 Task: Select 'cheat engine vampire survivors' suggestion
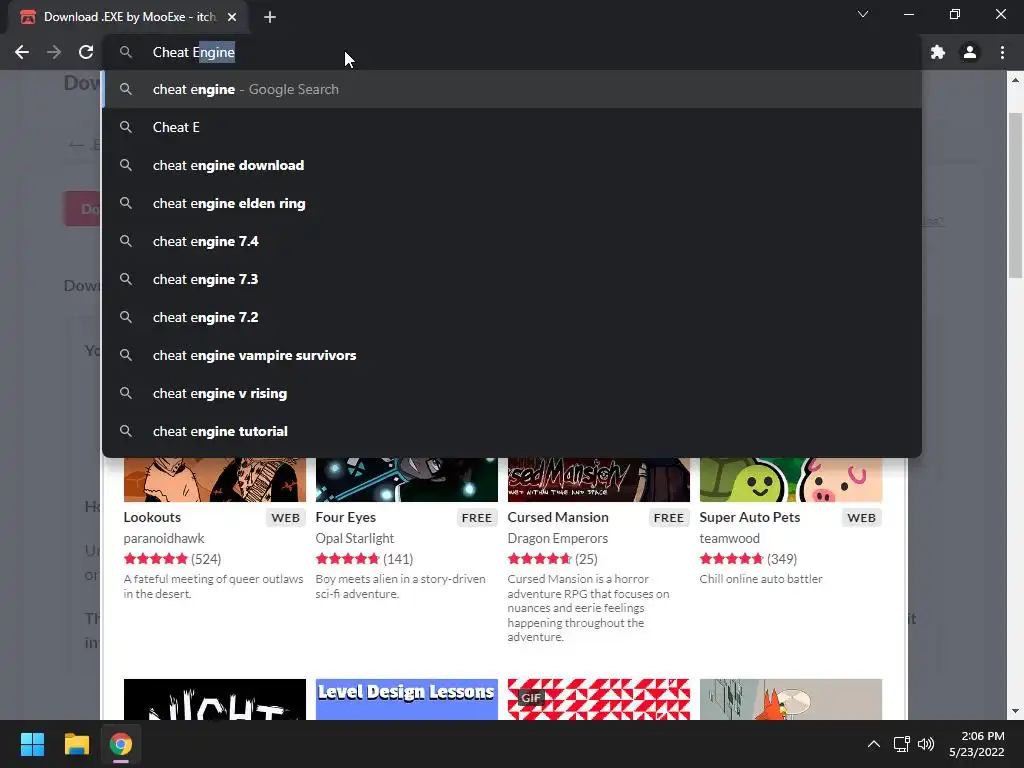pyautogui.click(x=512, y=355)
